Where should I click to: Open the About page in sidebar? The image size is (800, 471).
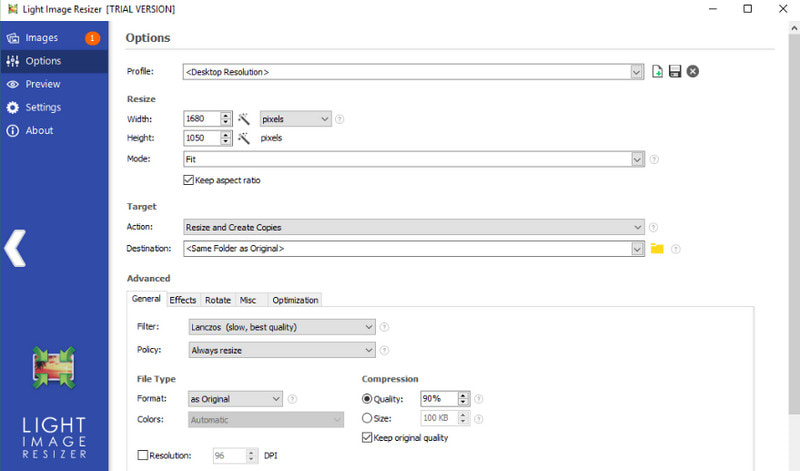pos(39,130)
